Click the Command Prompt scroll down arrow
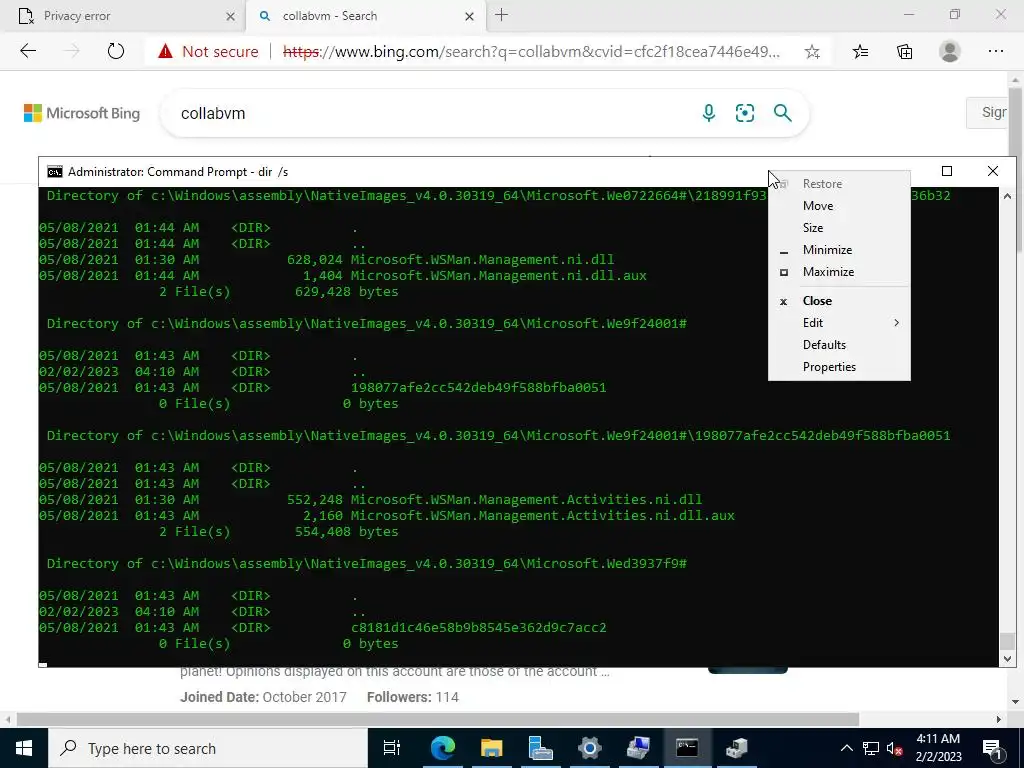The width and height of the screenshot is (1024, 768). tap(1007, 660)
